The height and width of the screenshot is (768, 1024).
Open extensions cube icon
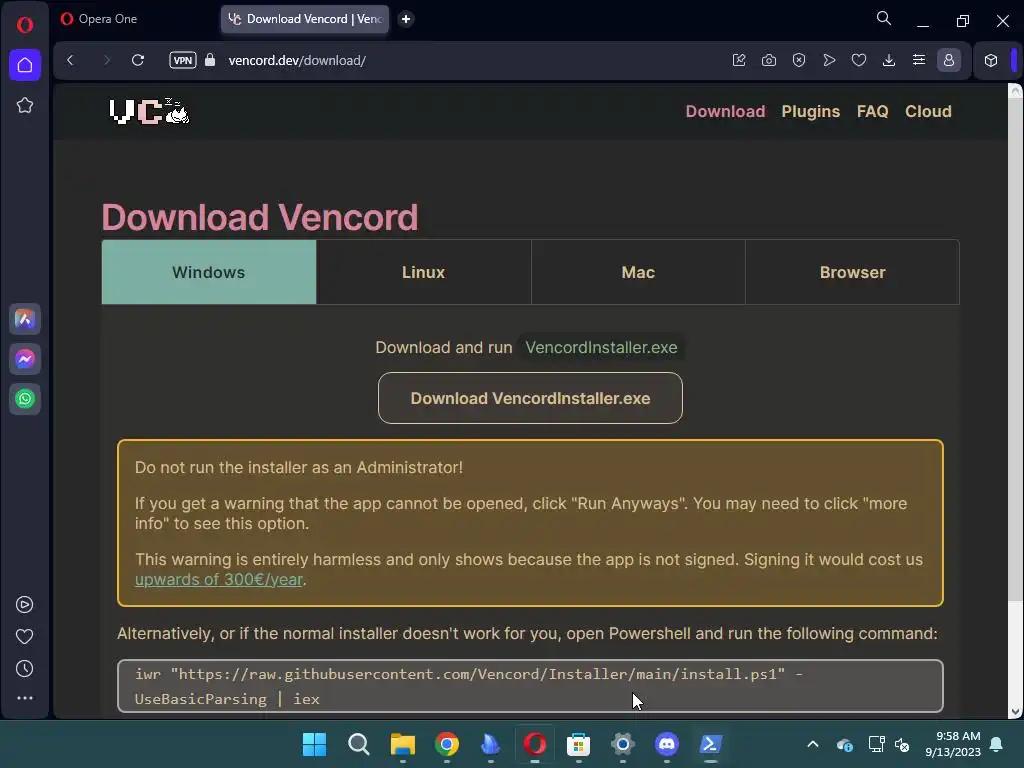[x=991, y=60]
